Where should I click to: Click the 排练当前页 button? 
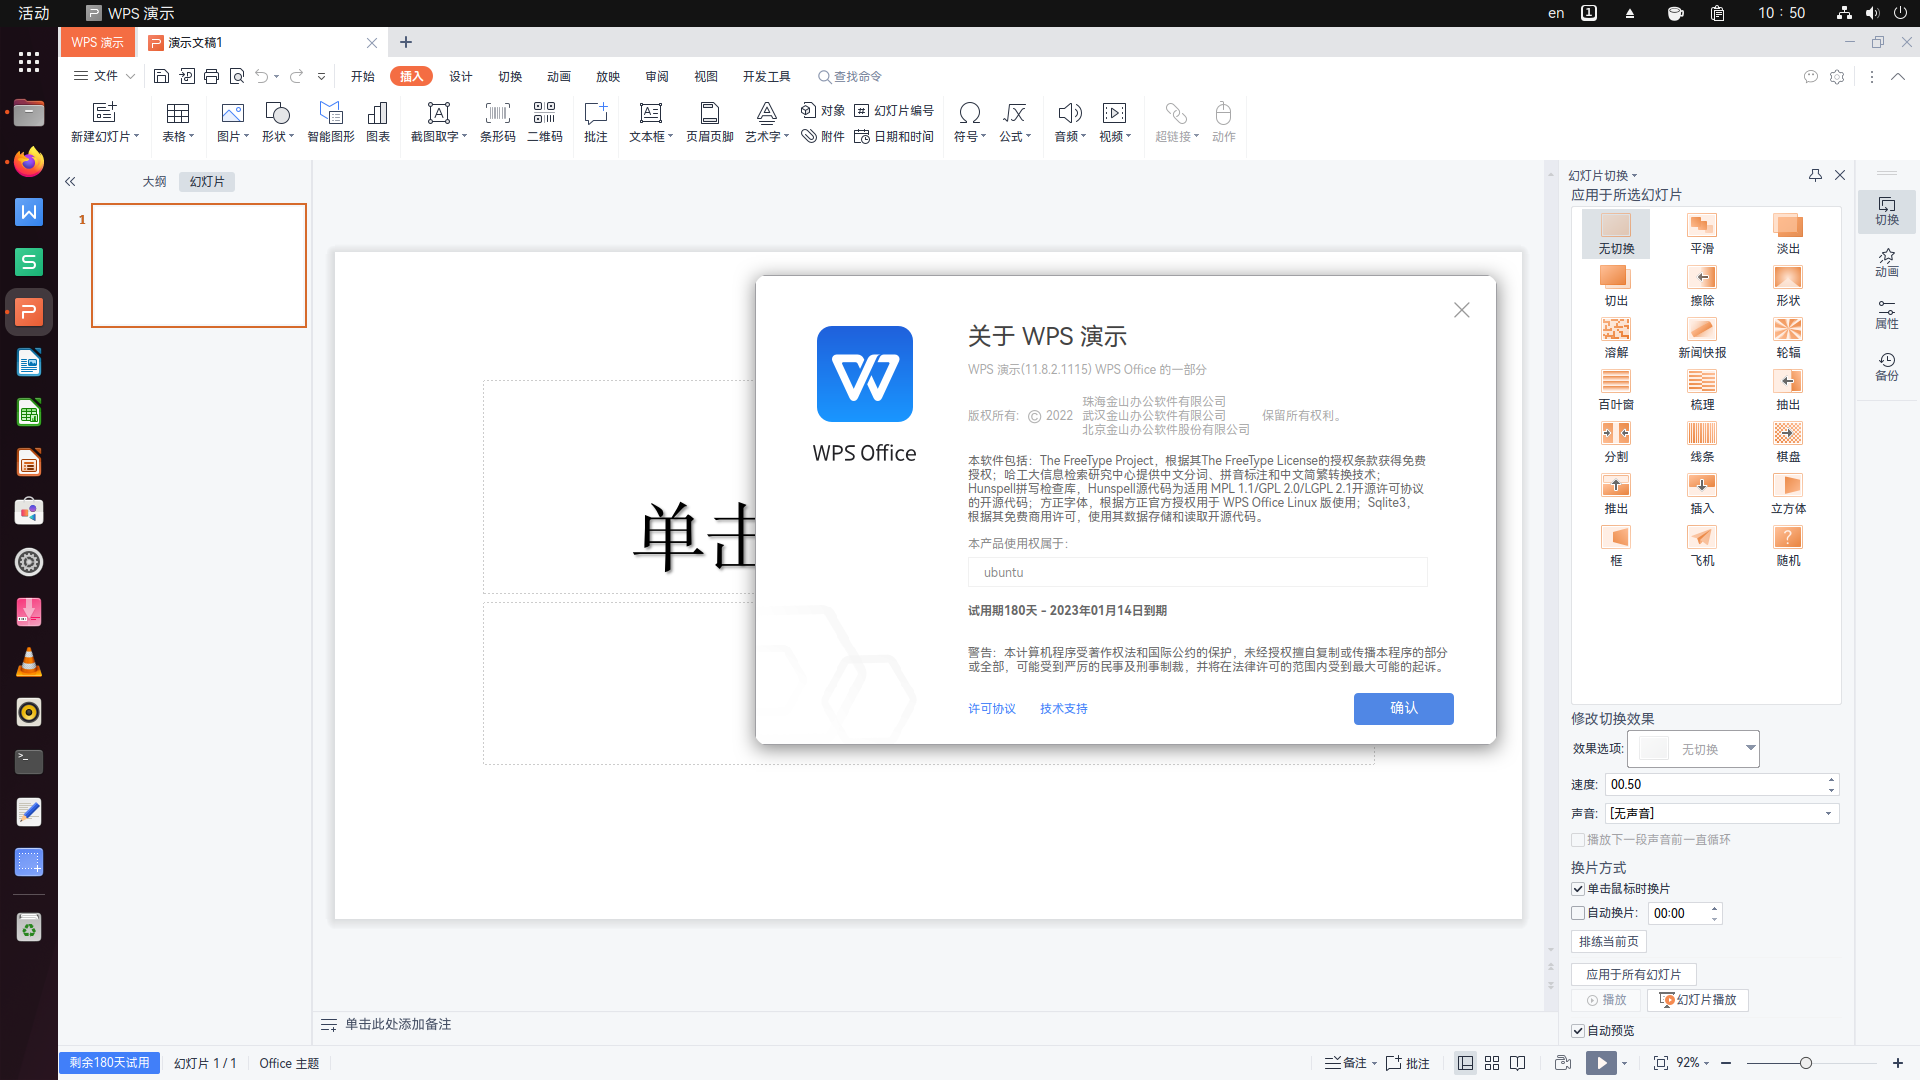tap(1609, 942)
